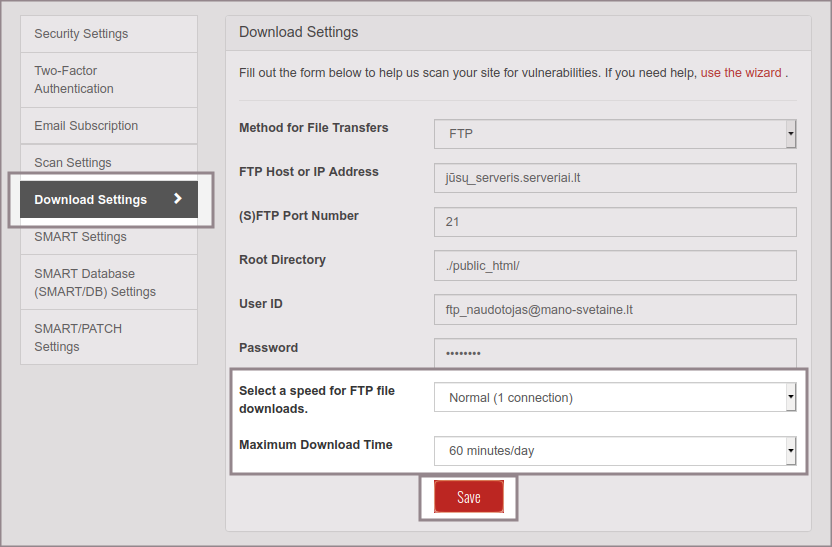Viewport: 832px width, 547px height.
Task: Follow the 'use the wizard' link
Action: click(x=741, y=73)
